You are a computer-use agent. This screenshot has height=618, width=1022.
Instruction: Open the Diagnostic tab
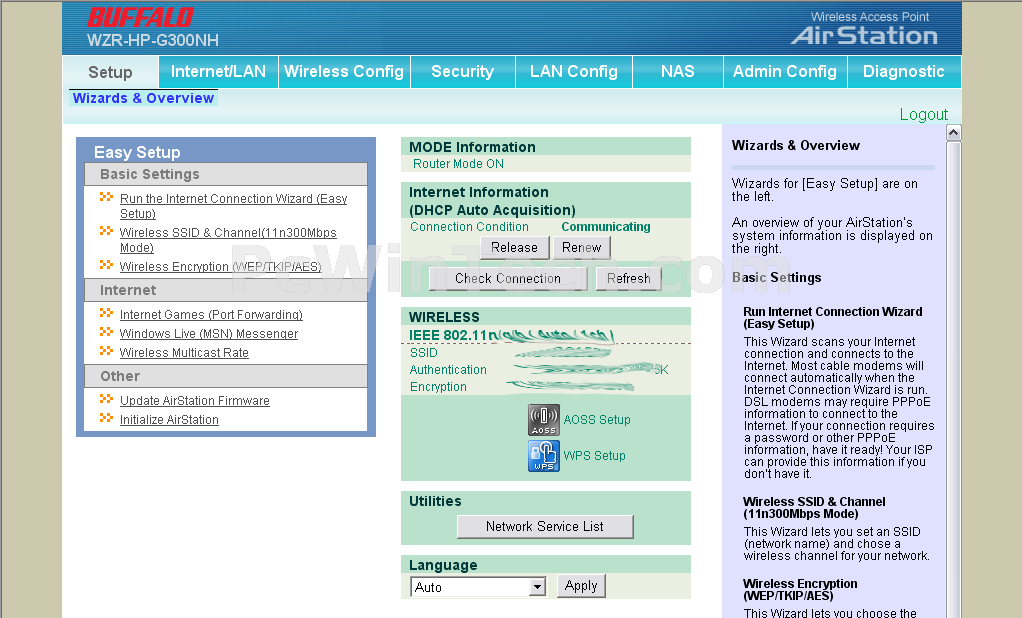pos(903,72)
